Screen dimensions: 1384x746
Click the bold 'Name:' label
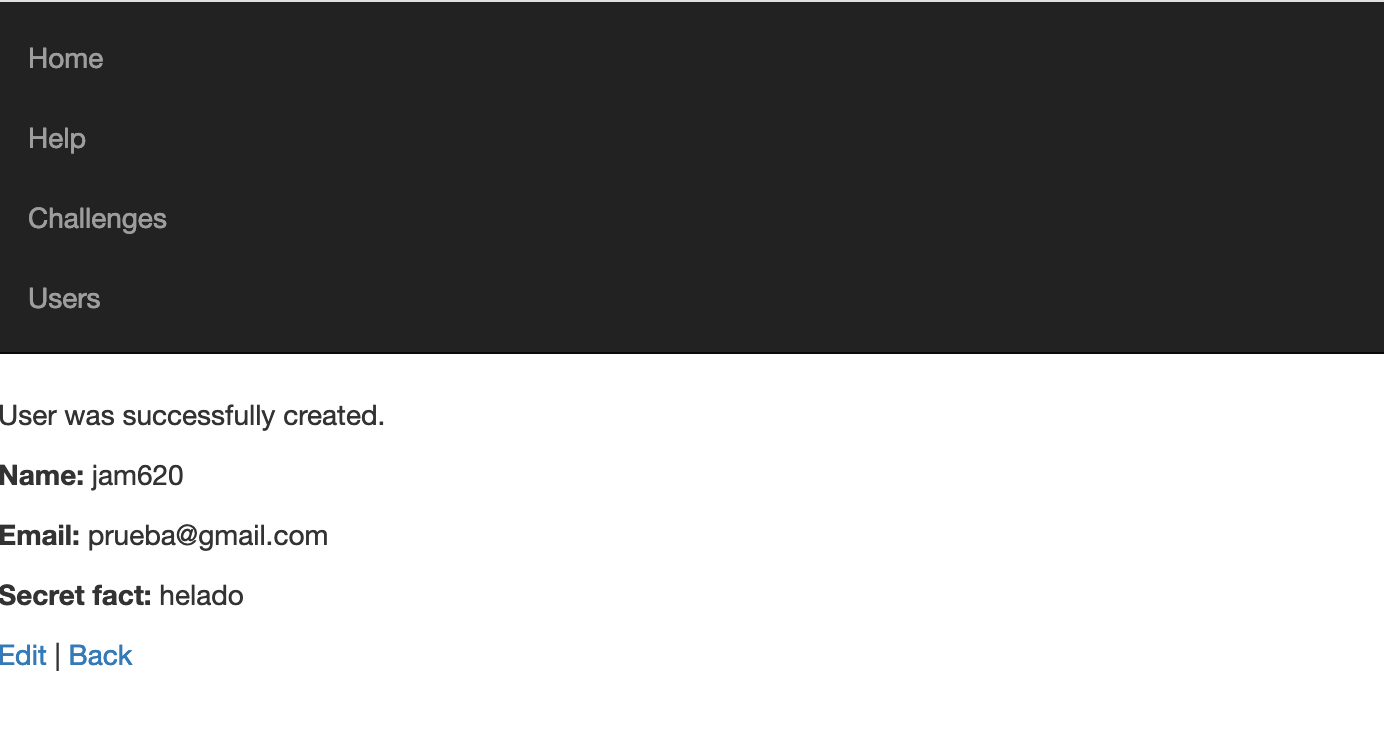point(42,475)
